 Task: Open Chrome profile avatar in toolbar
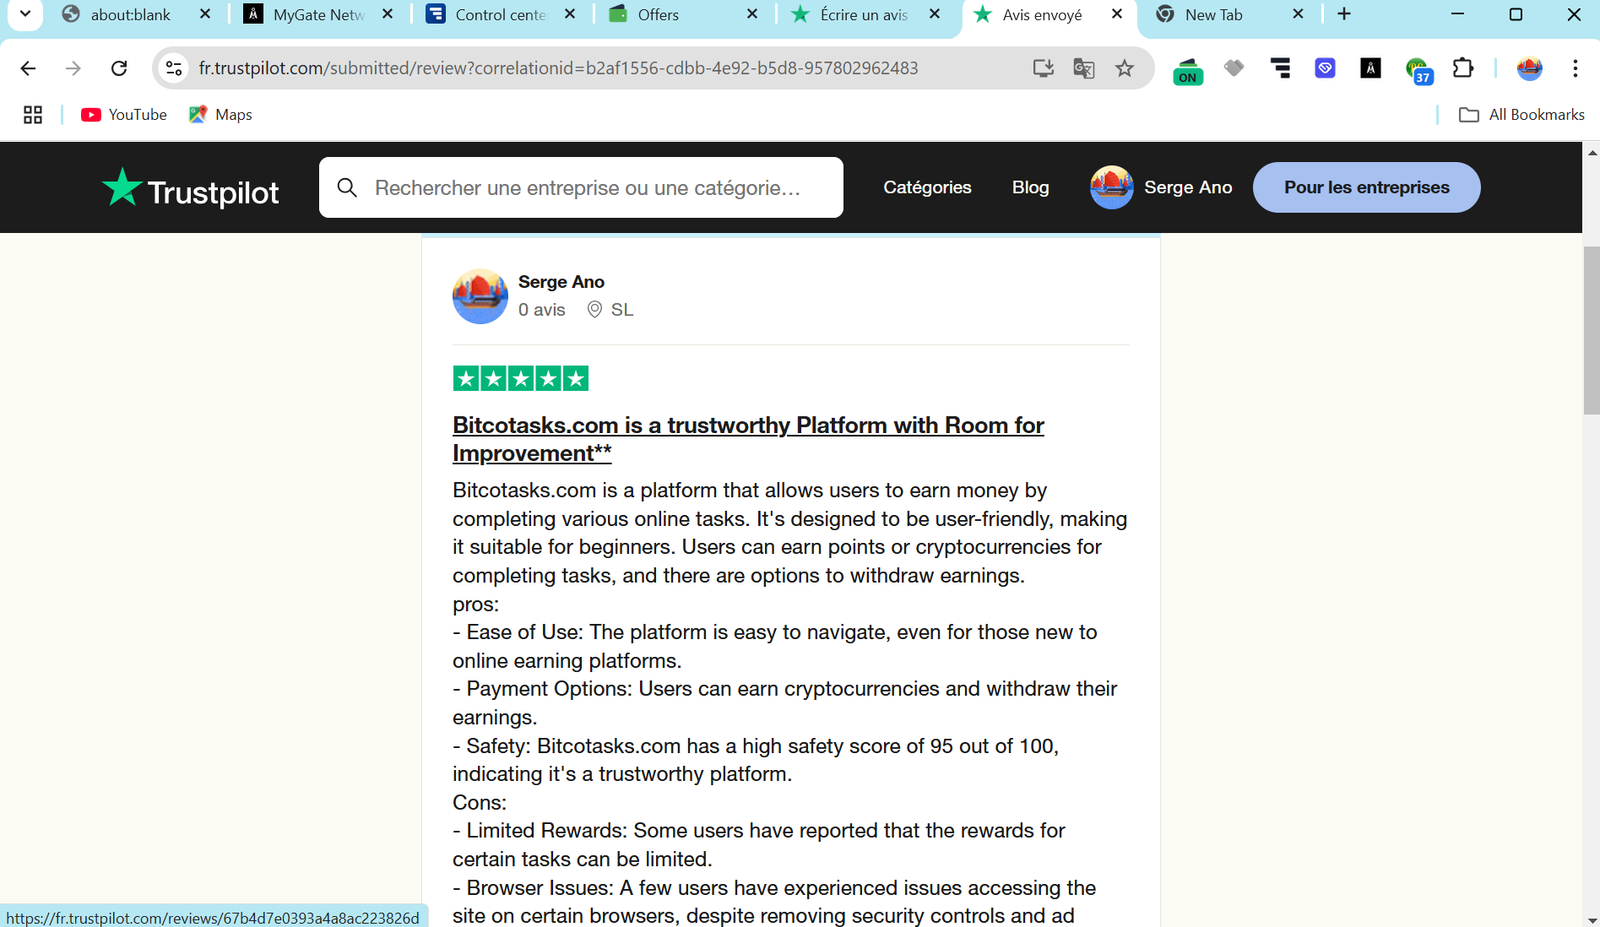point(1530,68)
